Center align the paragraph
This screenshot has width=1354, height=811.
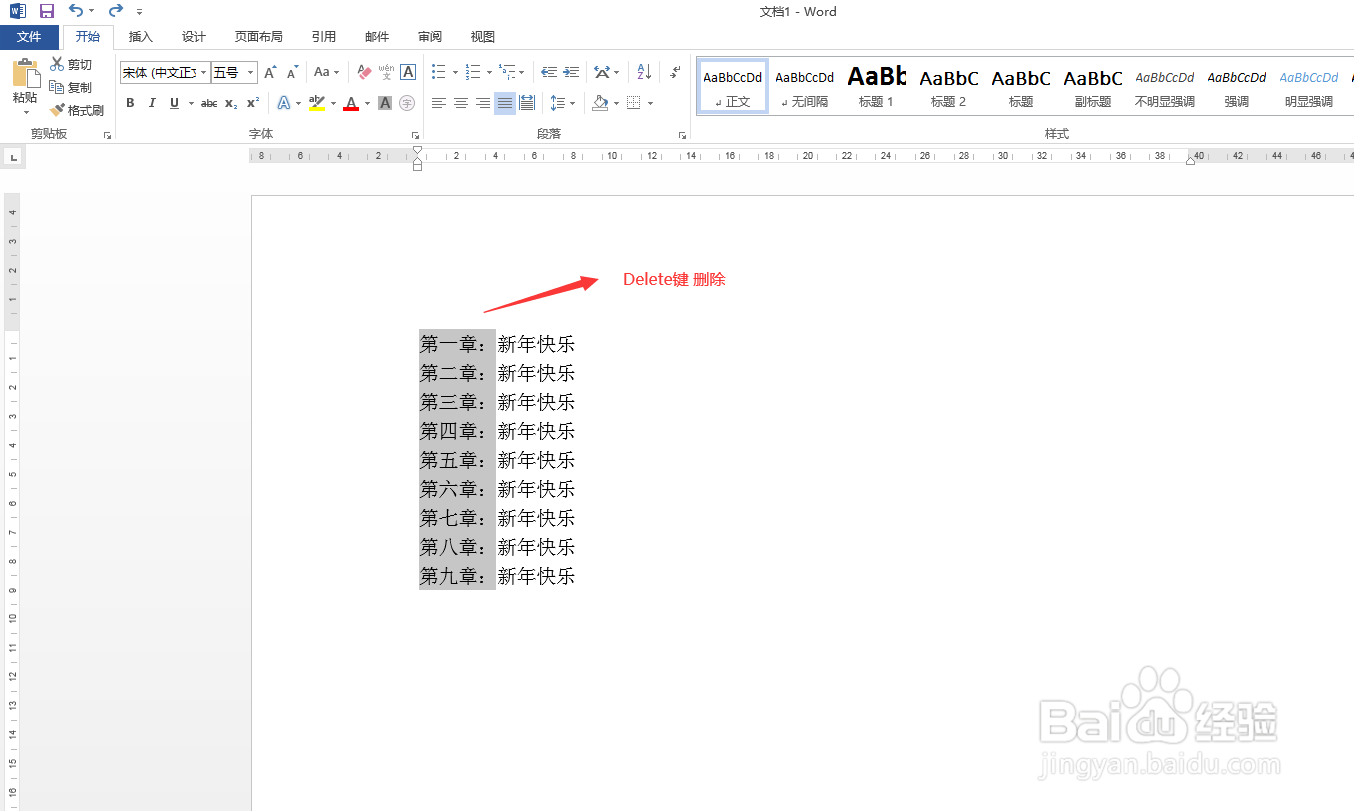pyautogui.click(x=461, y=103)
